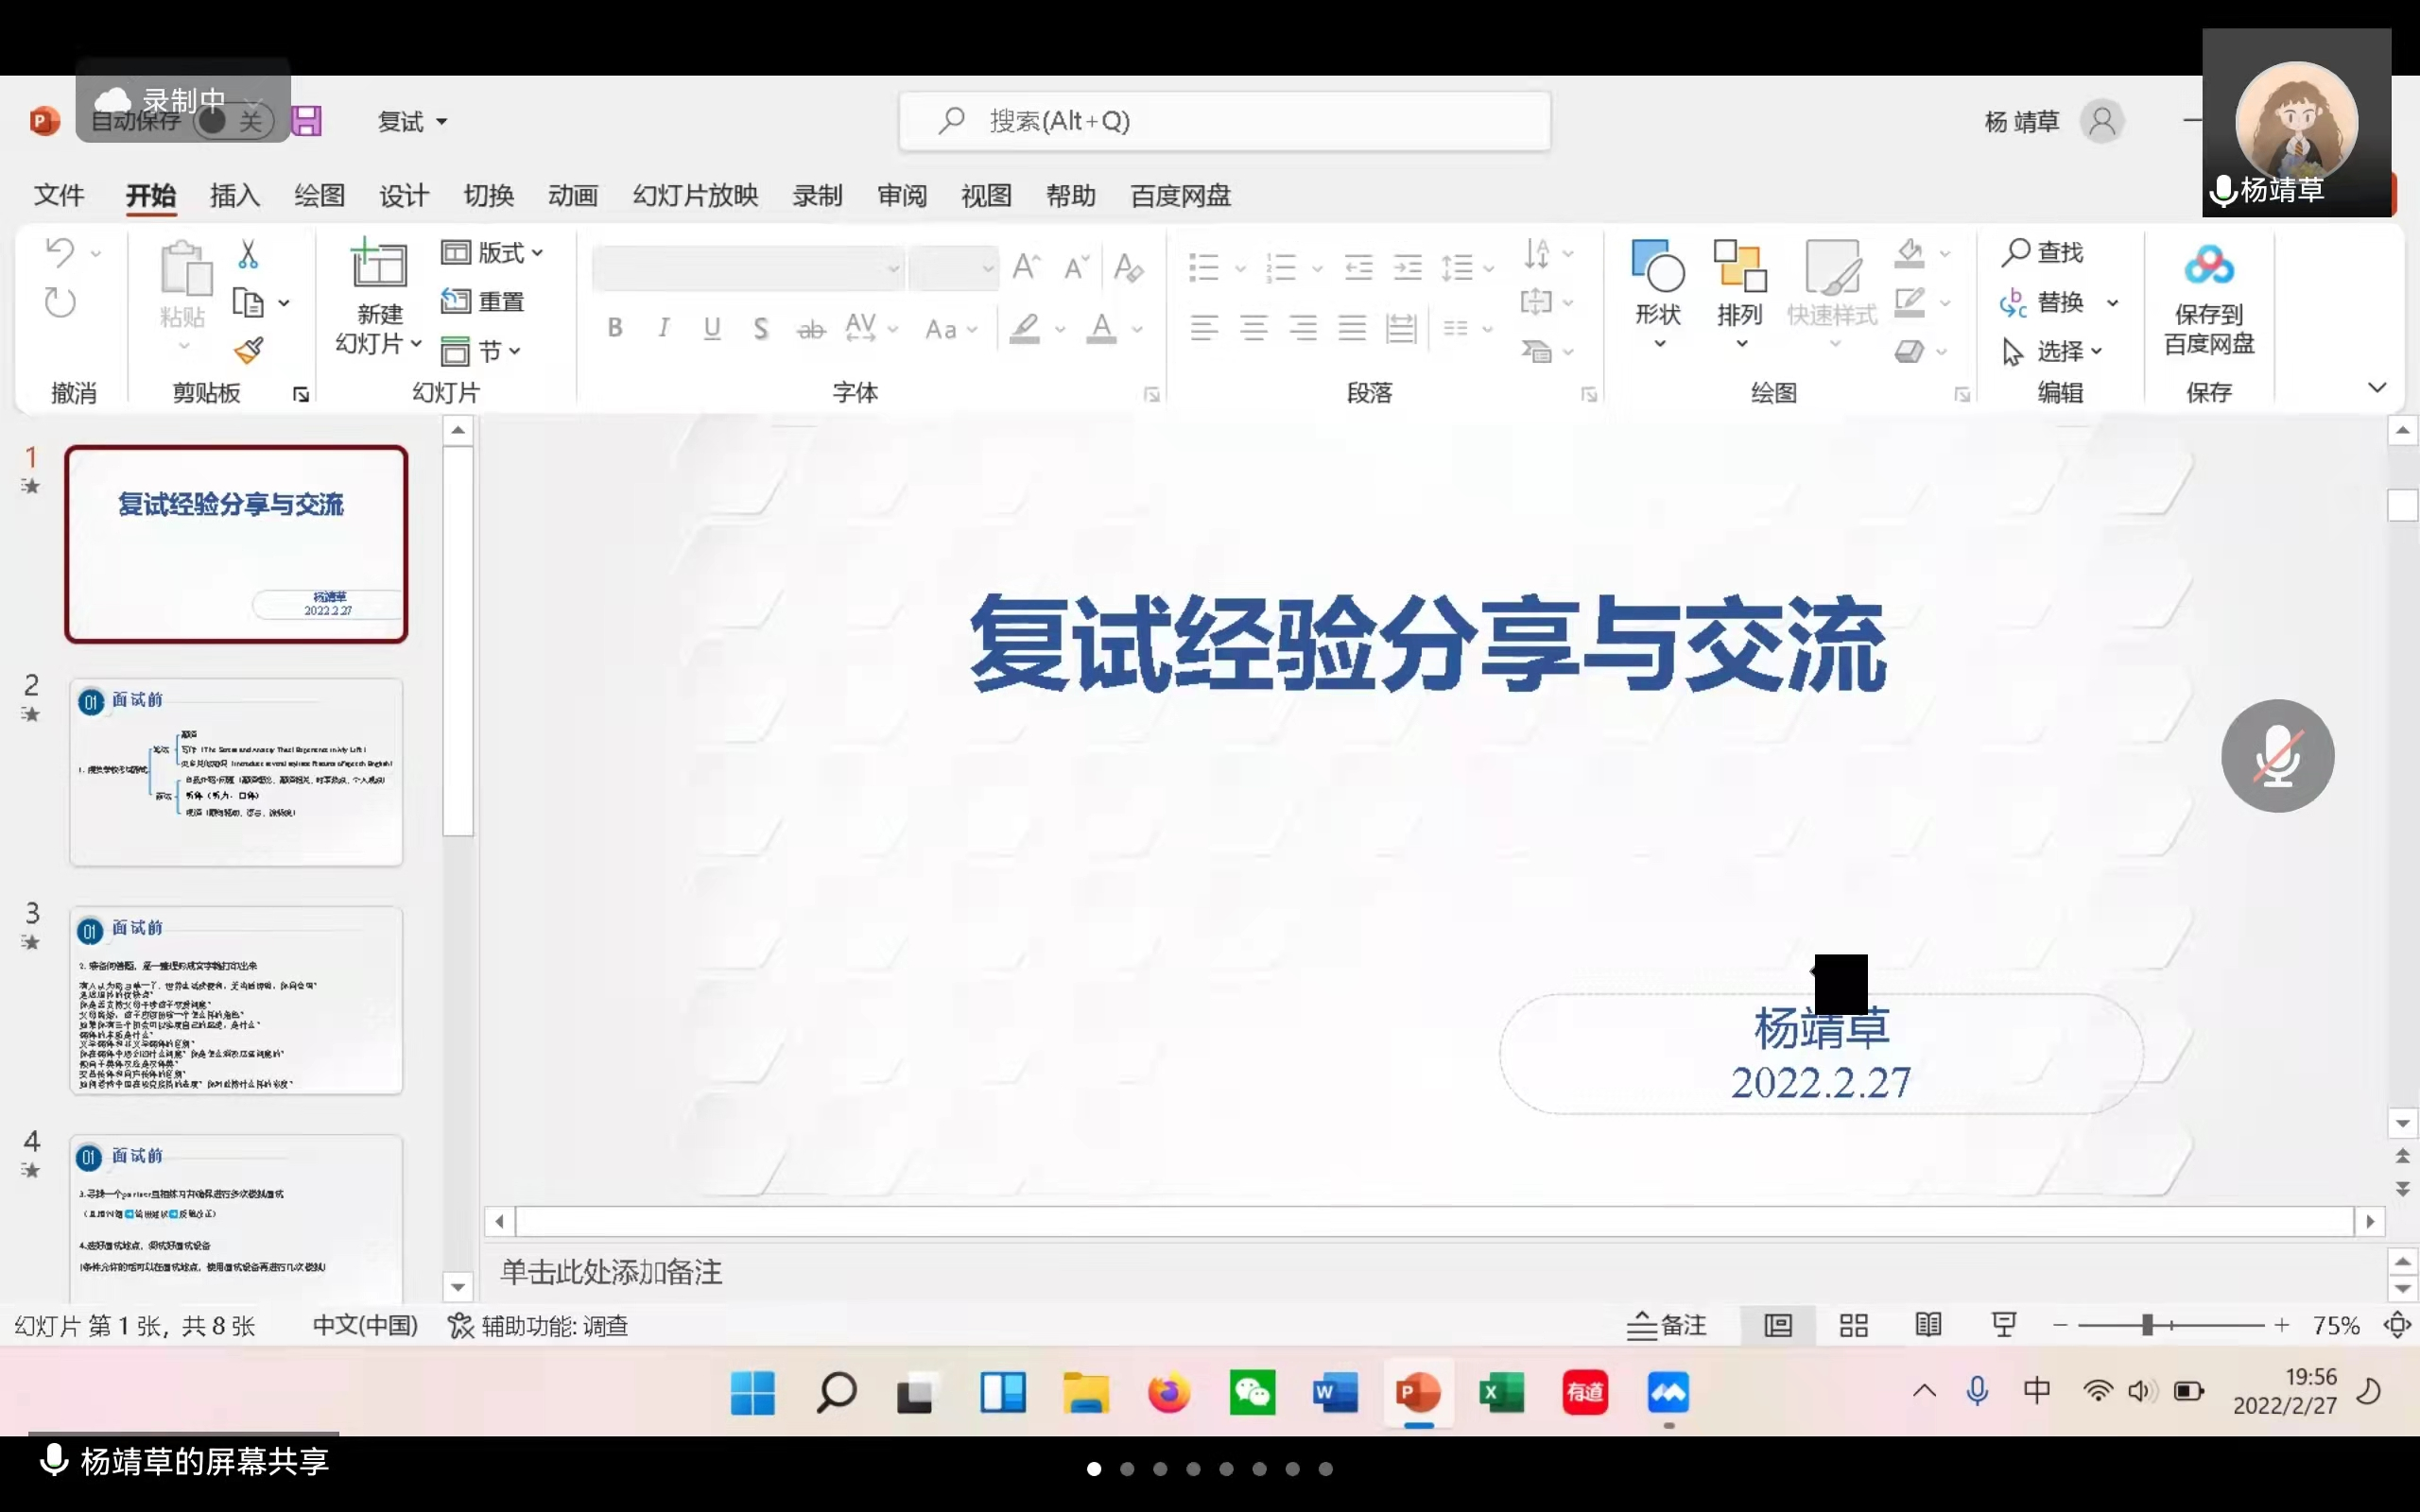This screenshot has width=2420, height=1512.
Task: Click the Increase indent icon
Action: 1408,267
